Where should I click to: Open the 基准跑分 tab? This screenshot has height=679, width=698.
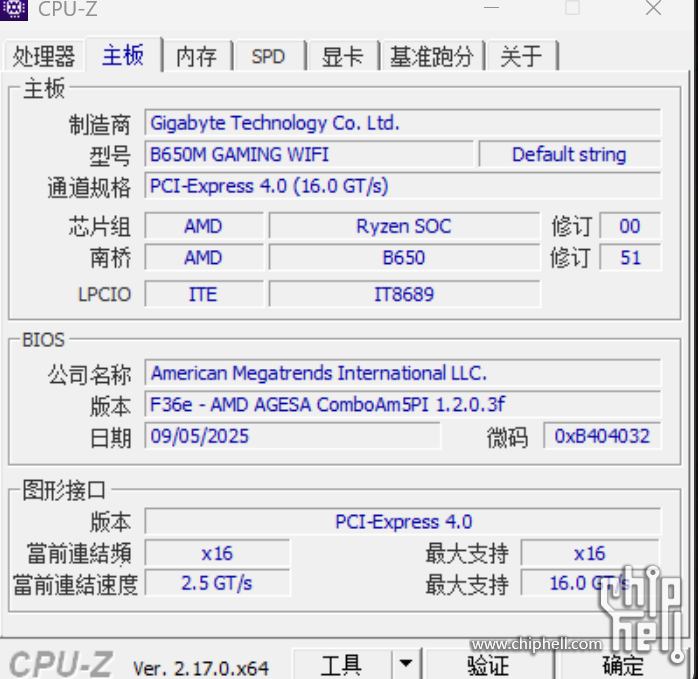click(432, 56)
